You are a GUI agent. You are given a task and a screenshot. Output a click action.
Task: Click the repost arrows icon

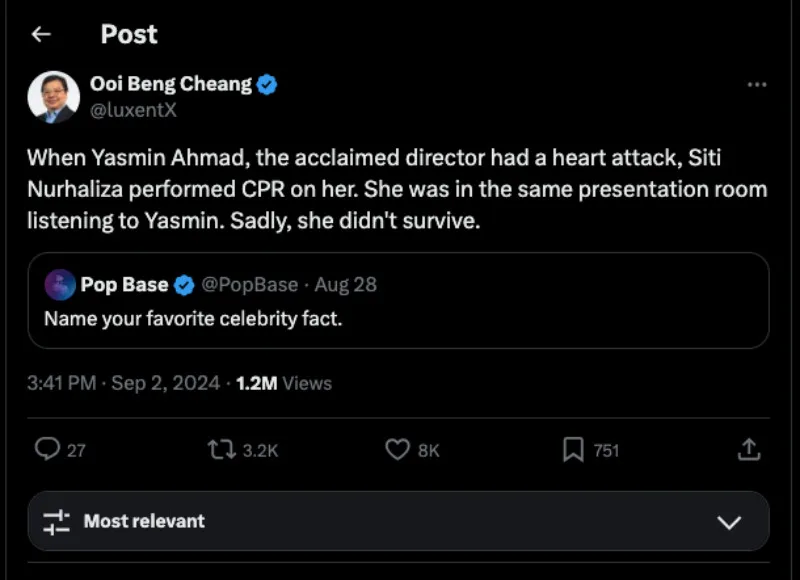(x=221, y=450)
